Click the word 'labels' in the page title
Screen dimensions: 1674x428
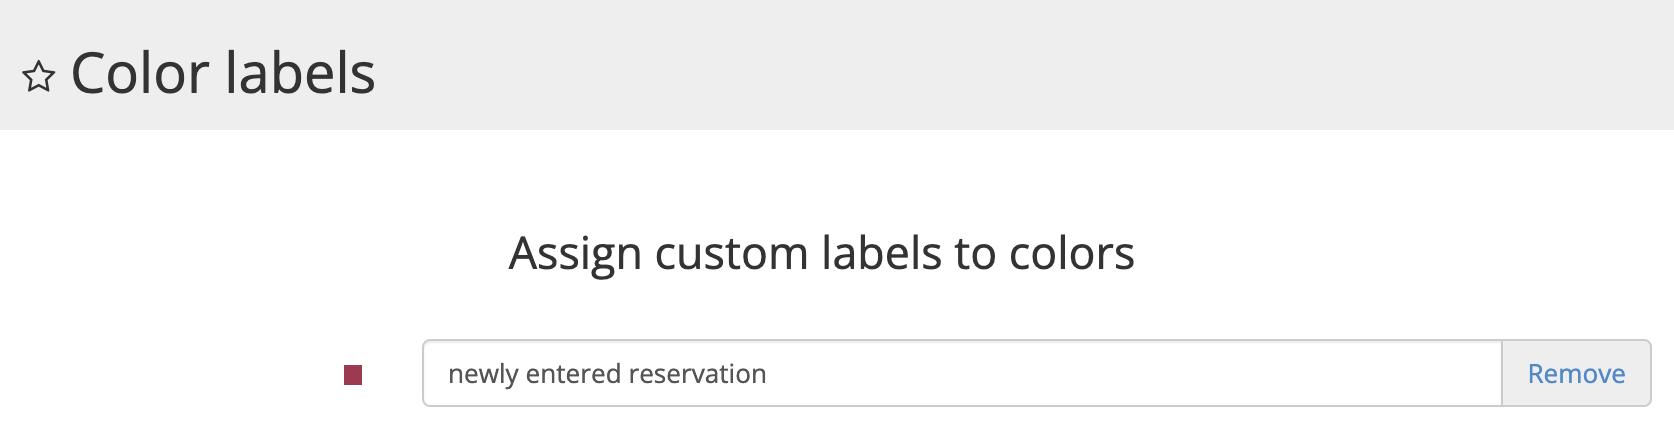click(300, 74)
